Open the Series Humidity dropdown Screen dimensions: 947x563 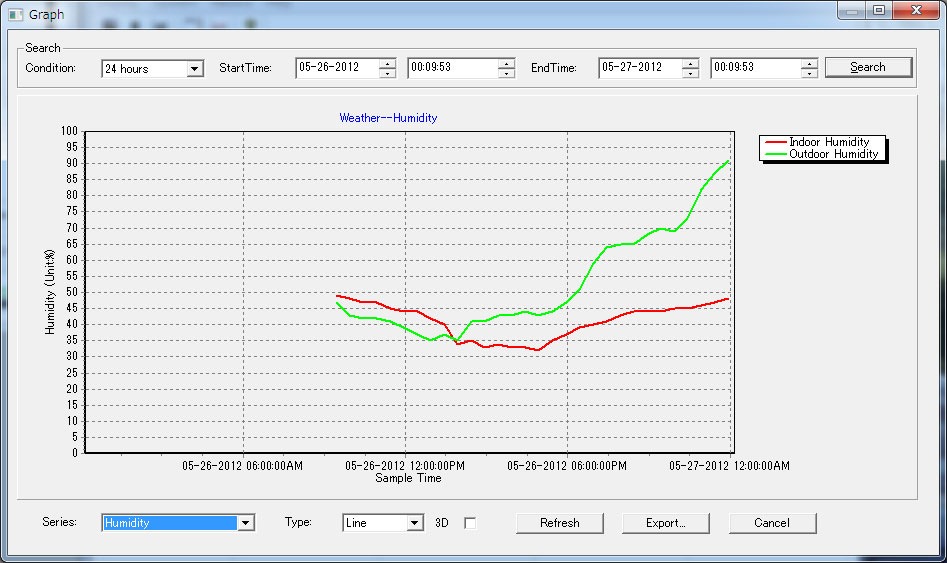pyautogui.click(x=245, y=523)
